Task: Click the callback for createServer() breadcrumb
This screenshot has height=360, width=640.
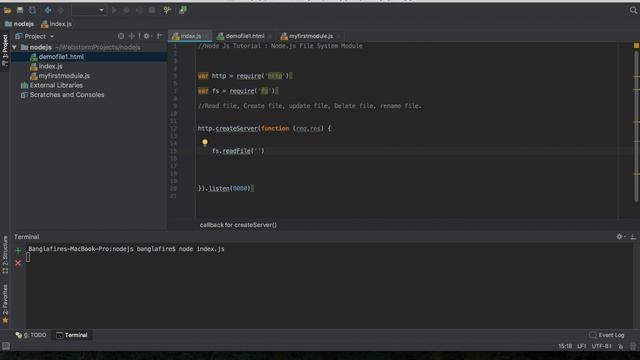Action: [238, 225]
